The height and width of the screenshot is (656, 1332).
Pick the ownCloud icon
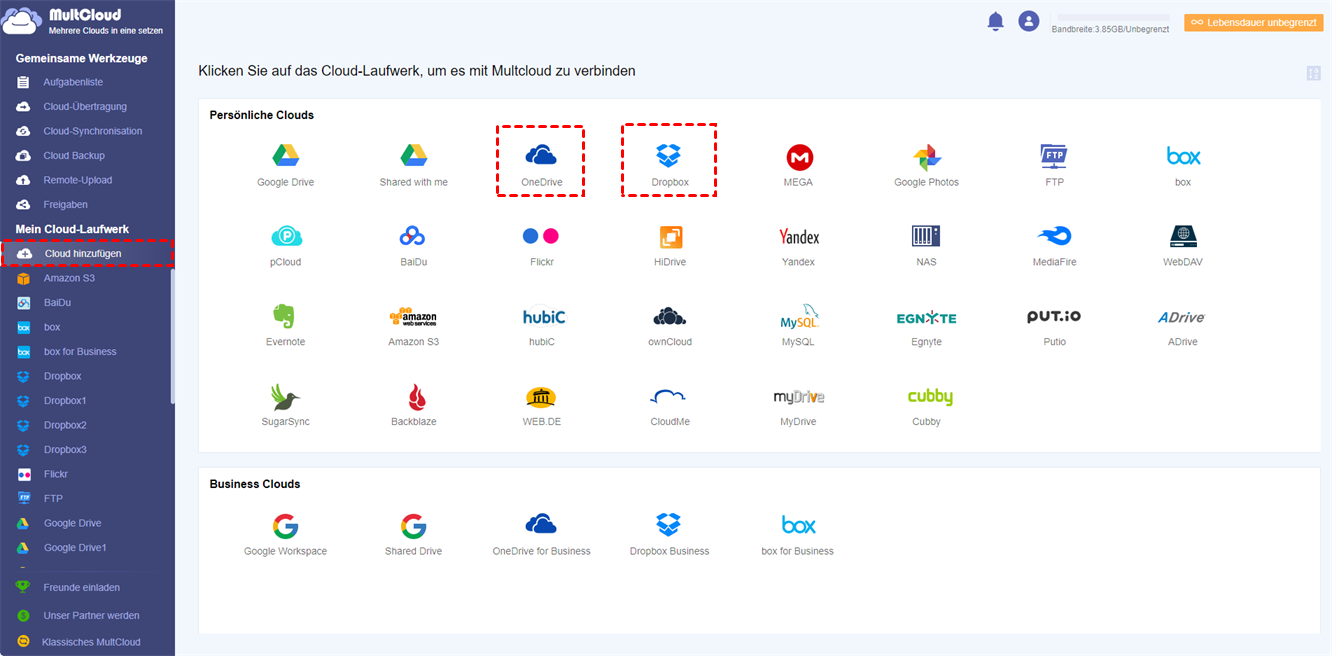[669, 325]
